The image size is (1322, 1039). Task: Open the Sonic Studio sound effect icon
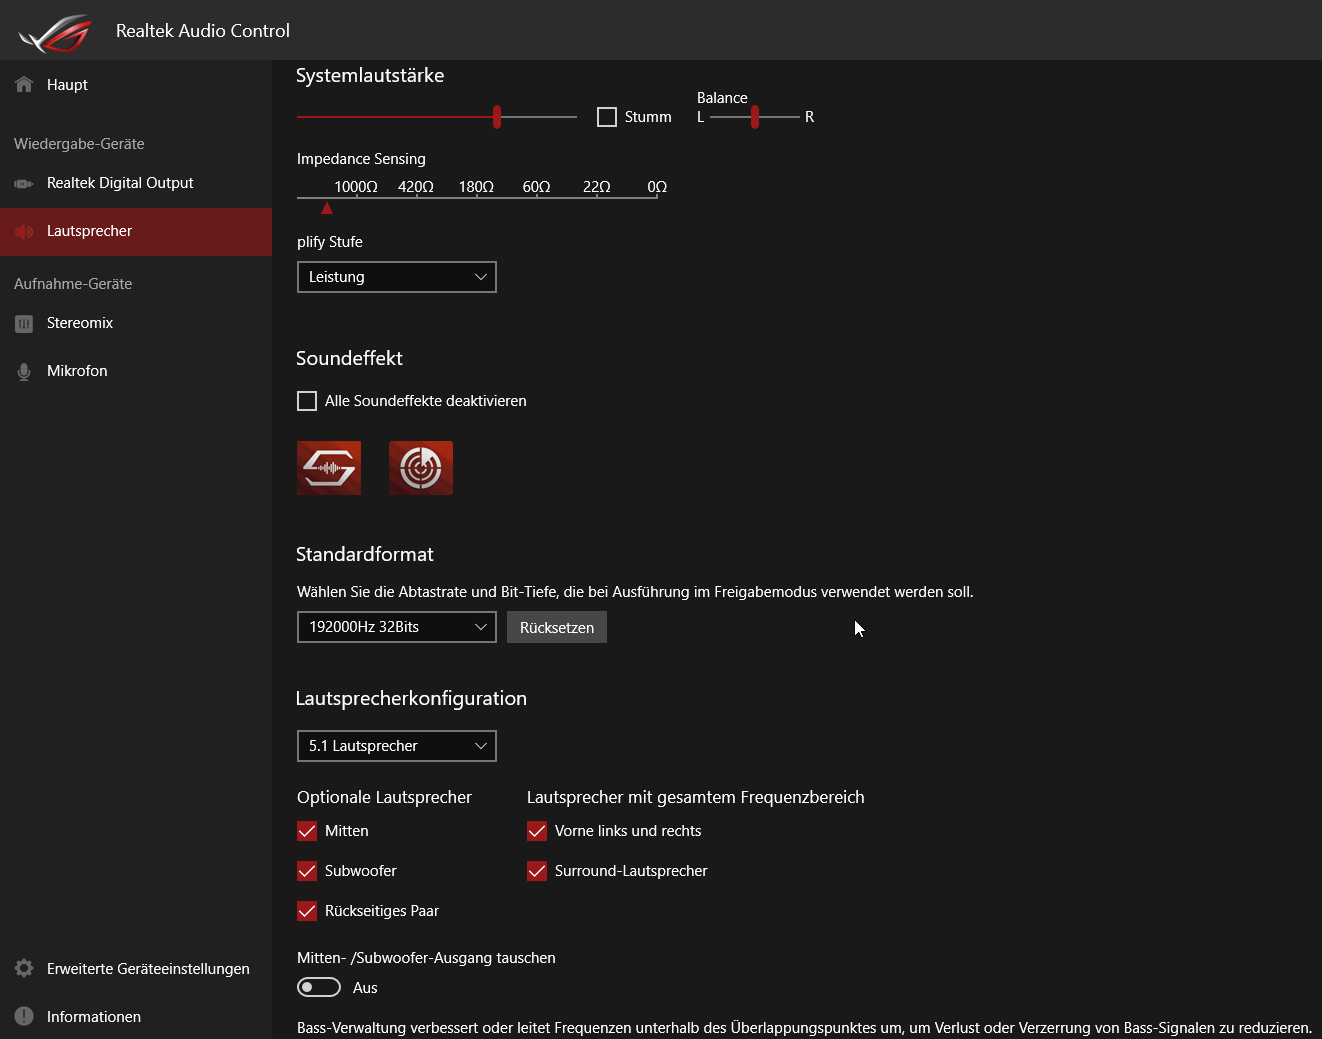click(329, 468)
